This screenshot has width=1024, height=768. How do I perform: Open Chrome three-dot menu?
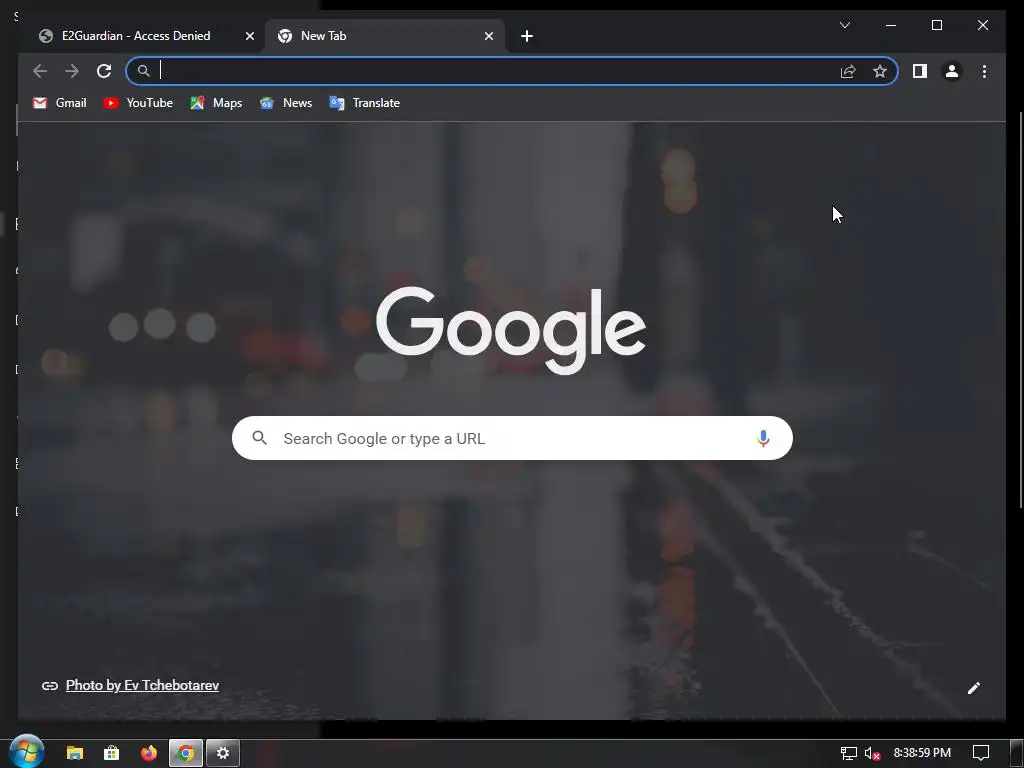(984, 71)
